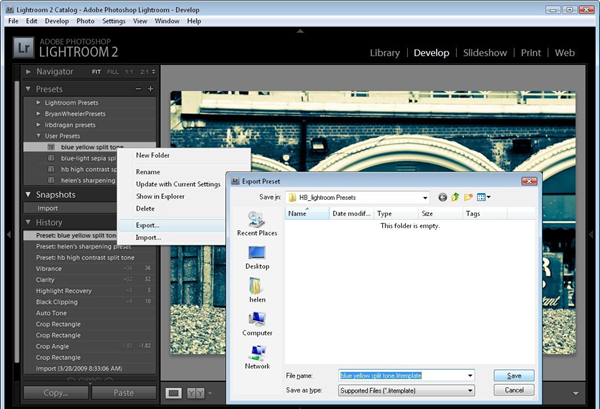
Task: Open Recent Places in the dialog sidebar
Action: 257,223
